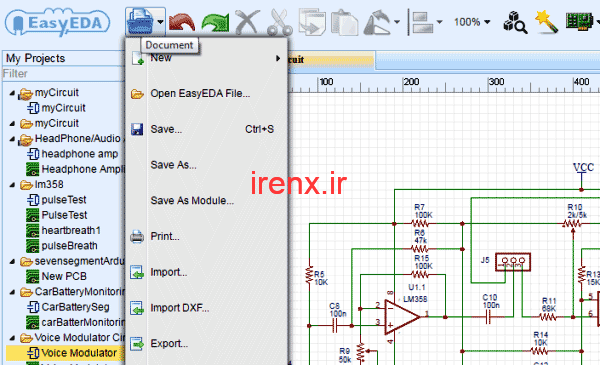Screen dimensions: 600x365
Task: Select Save As Module...
Action: (207, 200)
